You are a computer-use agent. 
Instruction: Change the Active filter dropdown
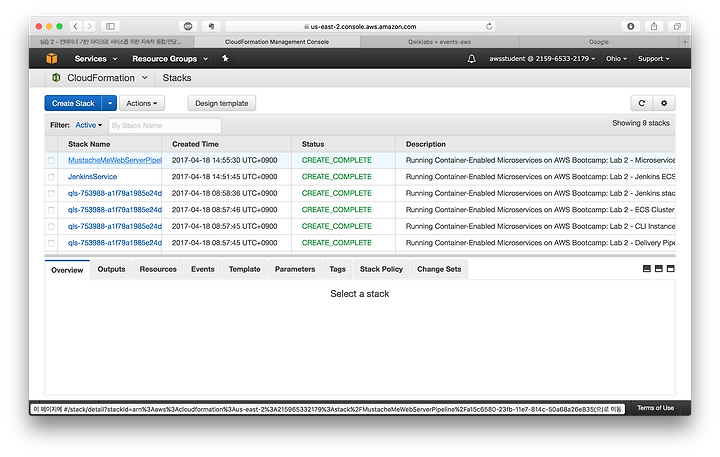coord(89,125)
